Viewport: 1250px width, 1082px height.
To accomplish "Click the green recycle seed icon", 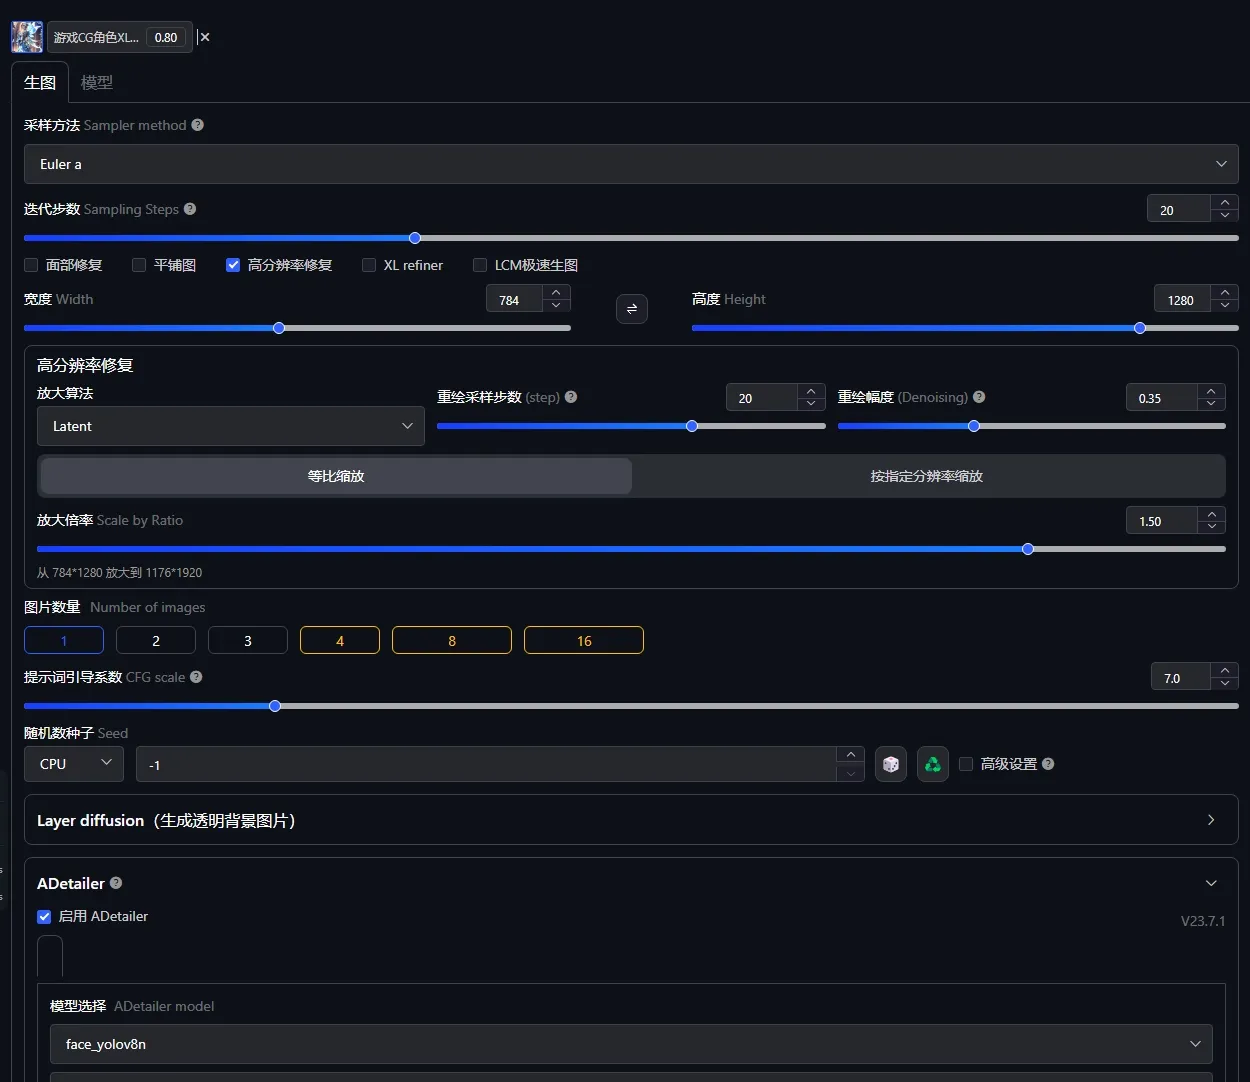I will click(932, 765).
